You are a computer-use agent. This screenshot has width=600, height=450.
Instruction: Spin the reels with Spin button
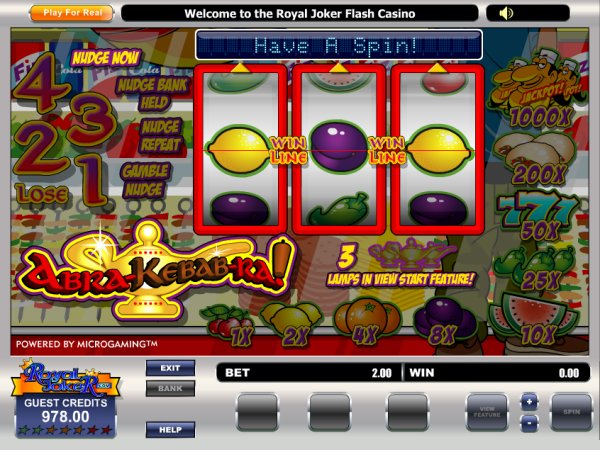coord(571,412)
